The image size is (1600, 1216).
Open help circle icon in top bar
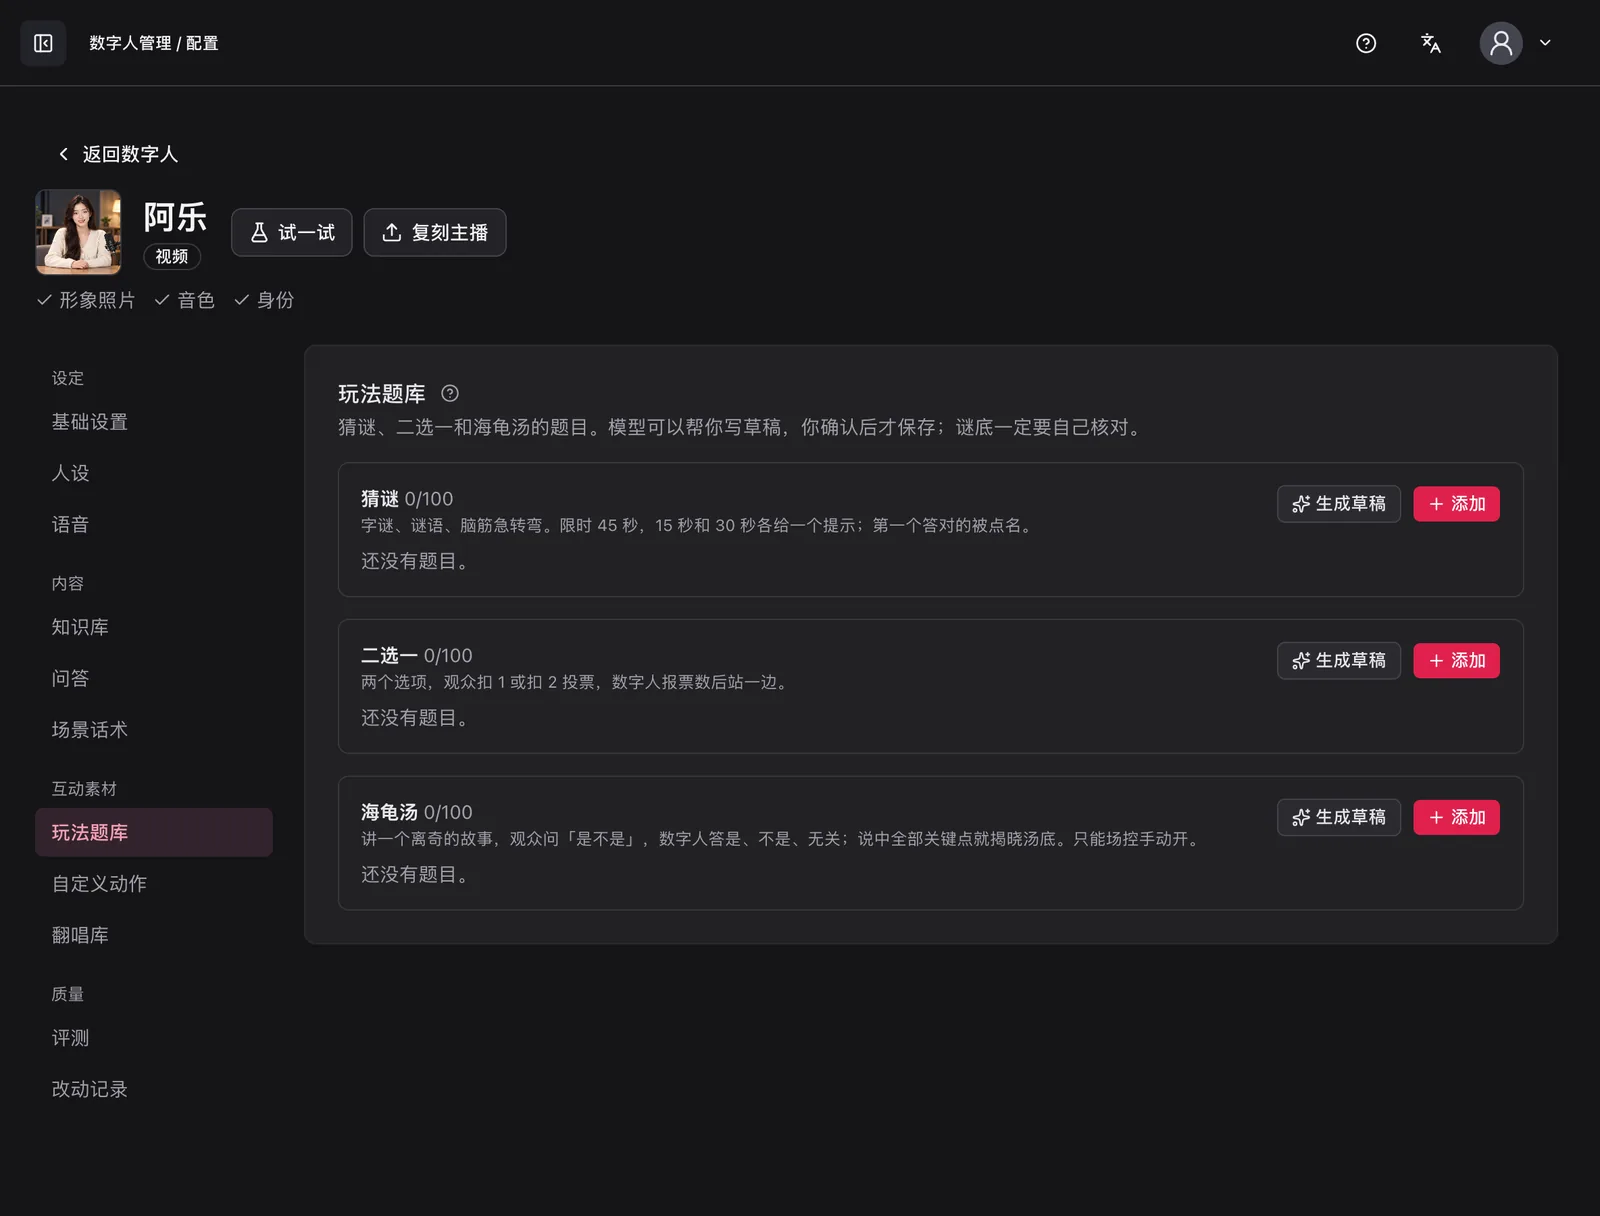[x=1366, y=43]
